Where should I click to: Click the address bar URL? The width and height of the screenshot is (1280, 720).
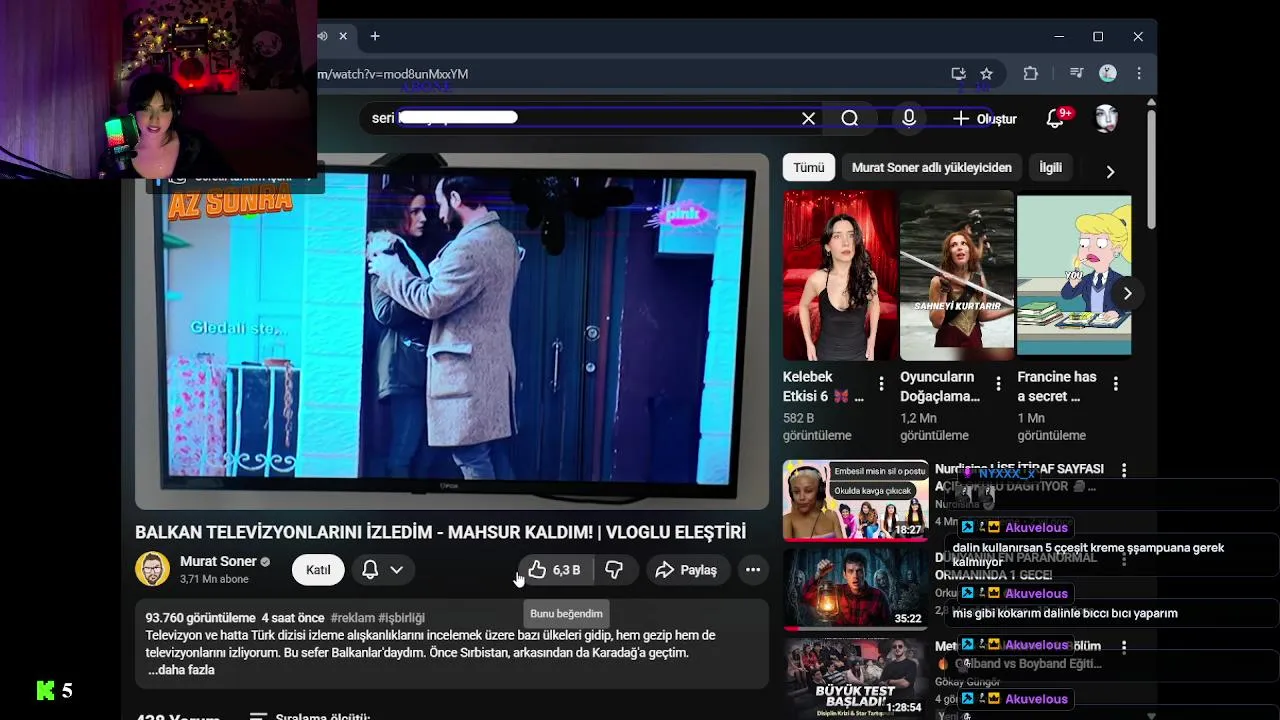(x=393, y=74)
